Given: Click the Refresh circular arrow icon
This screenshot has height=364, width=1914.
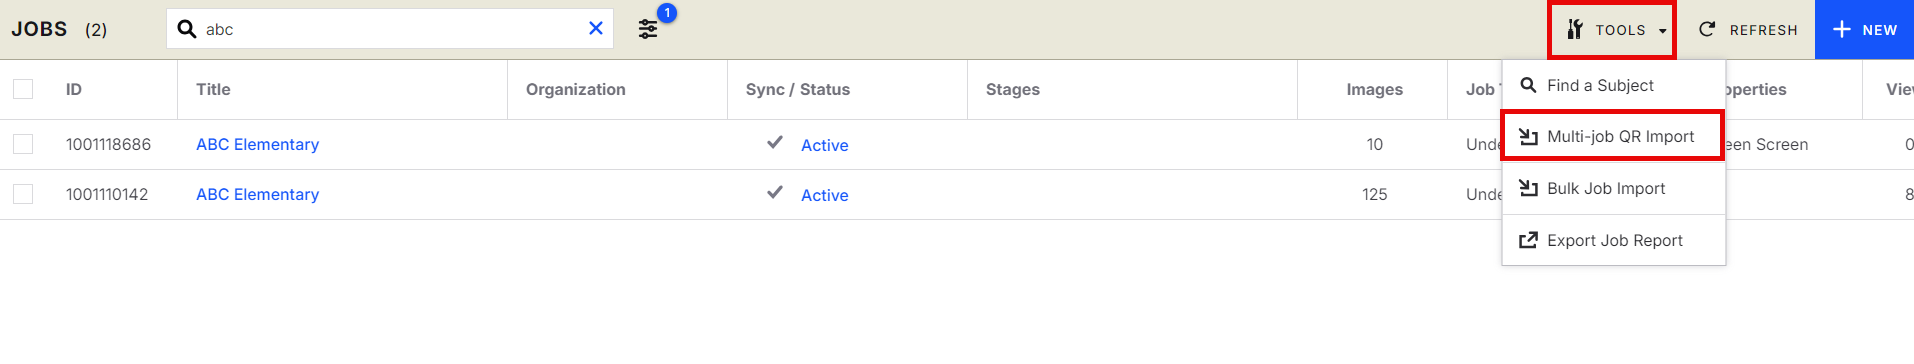Looking at the screenshot, I should coord(1707,29).
